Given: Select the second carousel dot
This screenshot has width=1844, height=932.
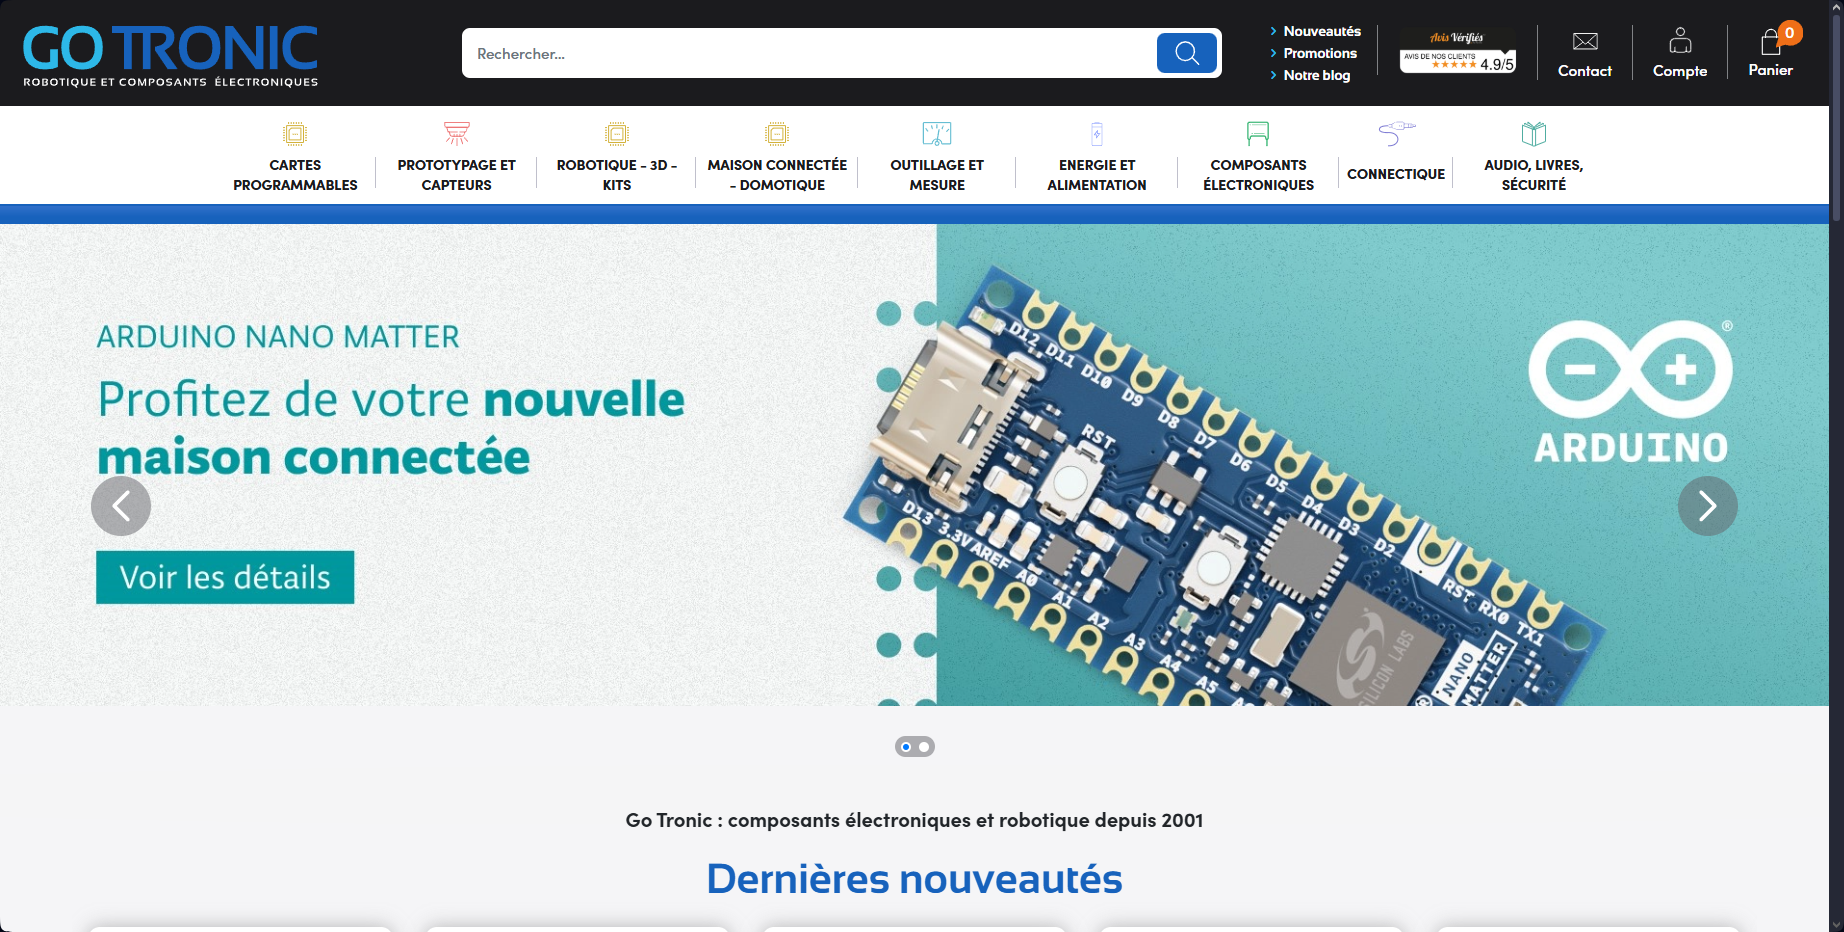Looking at the screenshot, I should click(x=924, y=747).
